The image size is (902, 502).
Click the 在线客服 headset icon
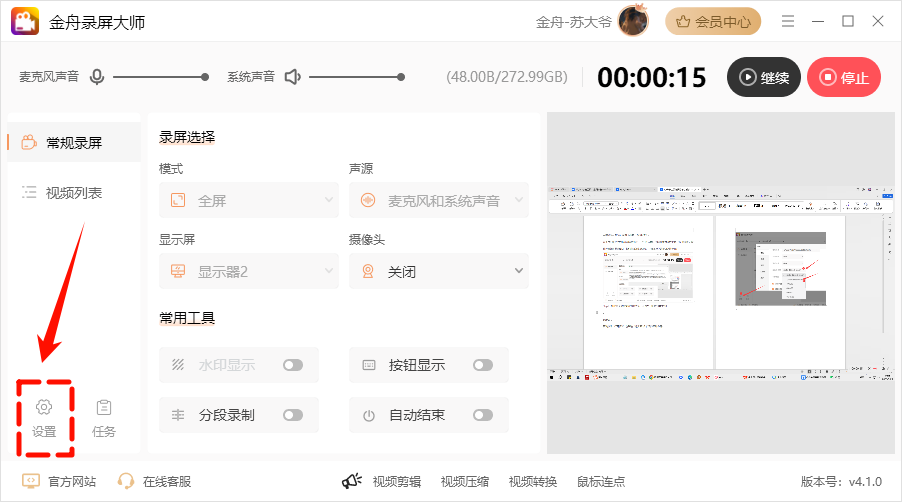coord(125,481)
